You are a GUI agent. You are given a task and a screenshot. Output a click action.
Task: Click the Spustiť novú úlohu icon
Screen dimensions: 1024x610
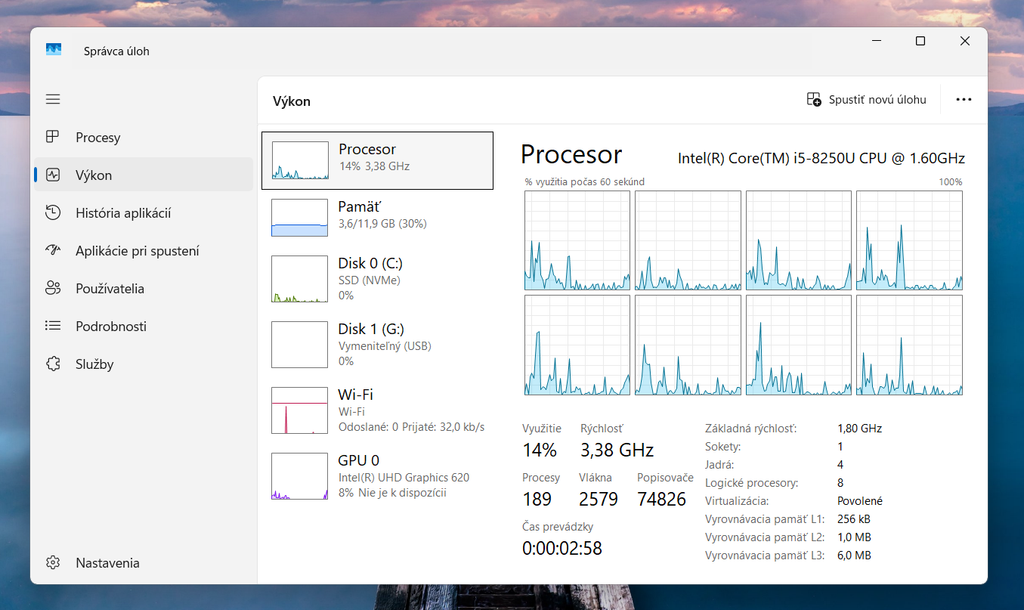814,99
